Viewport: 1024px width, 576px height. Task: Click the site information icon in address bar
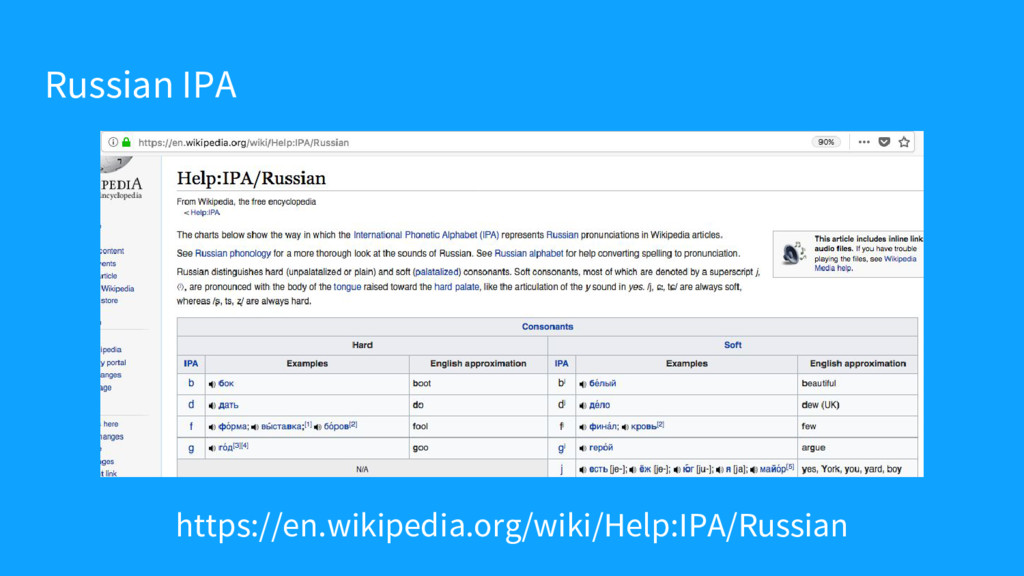click(x=113, y=142)
